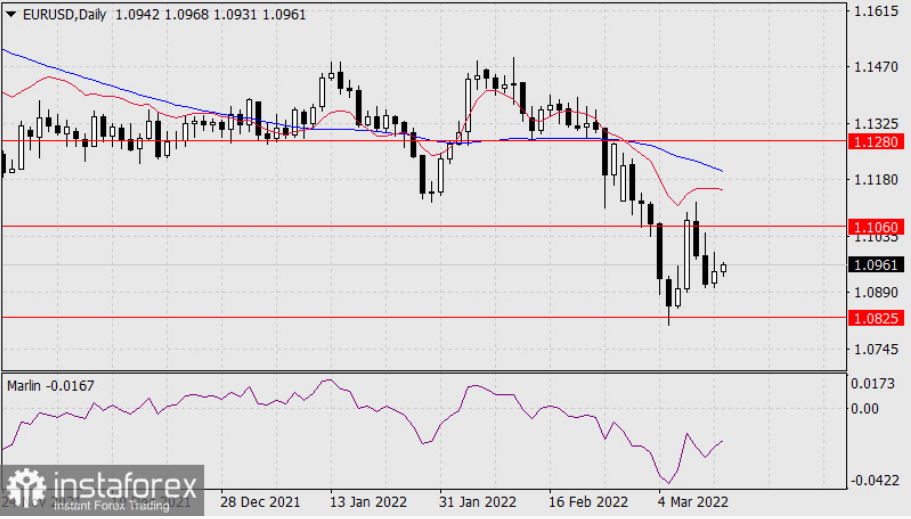Click the 28 Dec 2021 date label
The width and height of the screenshot is (911, 519).
[x=260, y=502]
